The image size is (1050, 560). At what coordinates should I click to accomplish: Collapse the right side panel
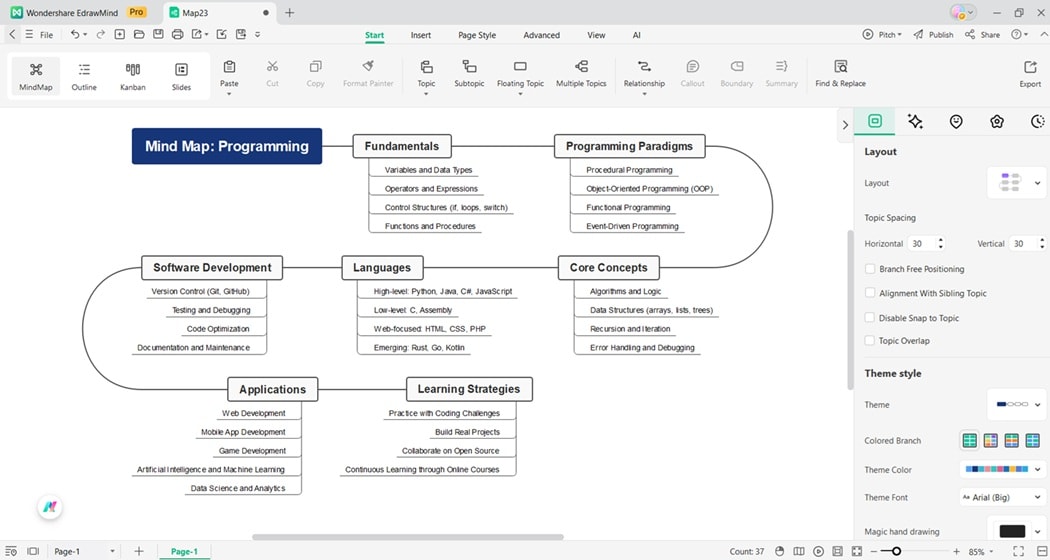(x=845, y=125)
